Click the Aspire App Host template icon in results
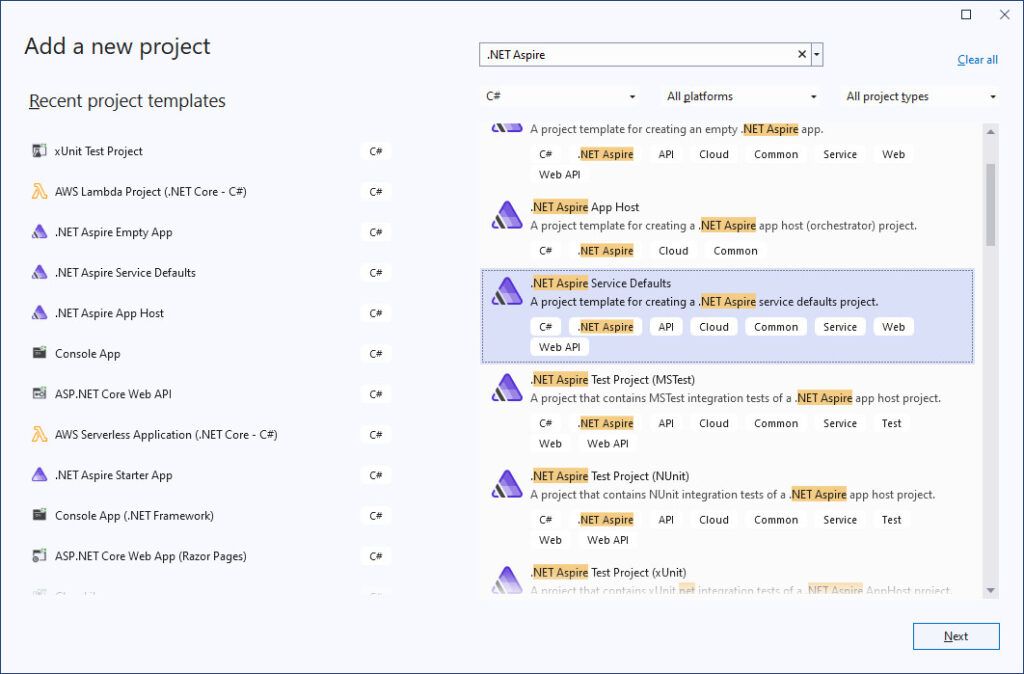The height and width of the screenshot is (674, 1024). coord(507,216)
